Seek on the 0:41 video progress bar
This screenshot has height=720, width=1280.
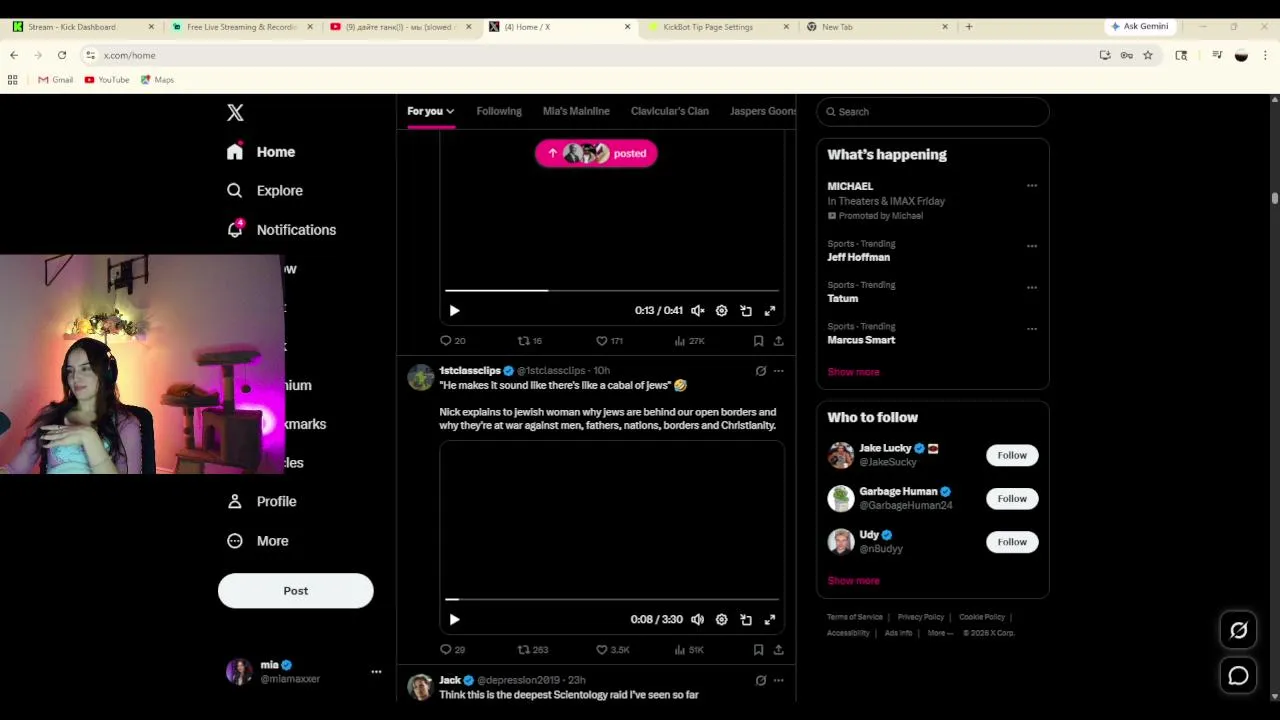pos(612,291)
